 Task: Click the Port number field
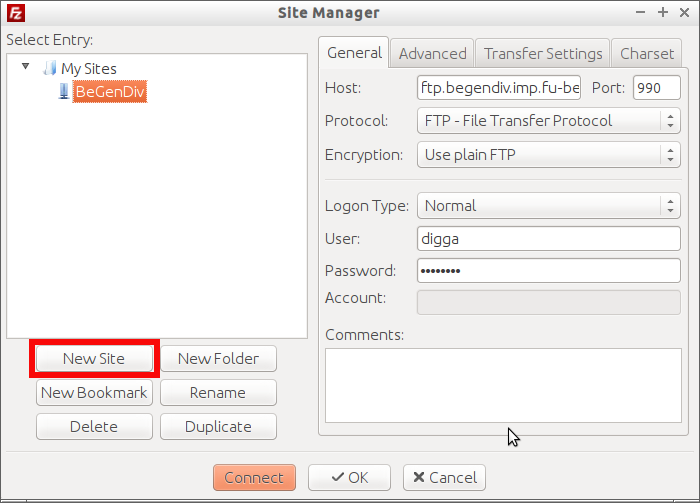pos(656,88)
